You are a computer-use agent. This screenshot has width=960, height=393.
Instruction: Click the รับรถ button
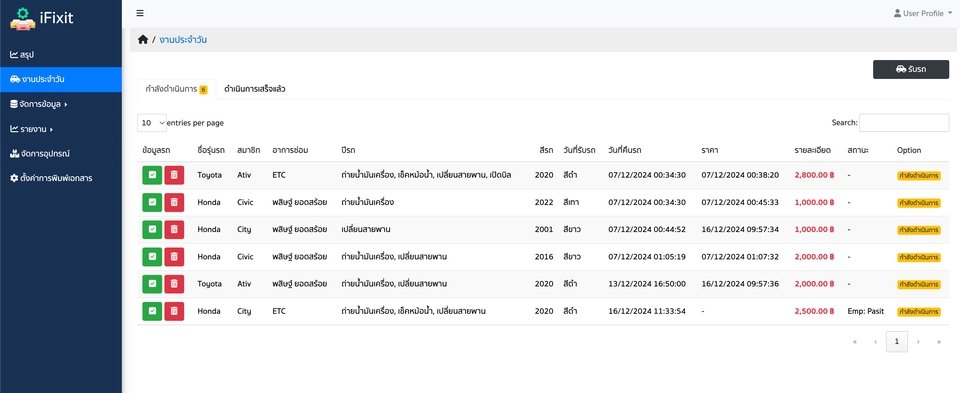[911, 69]
